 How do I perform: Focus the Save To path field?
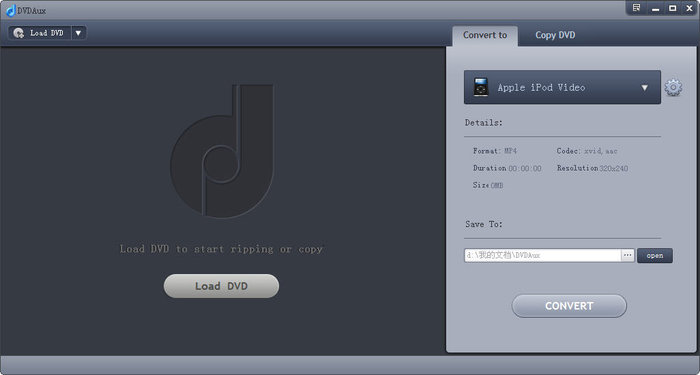[542, 255]
